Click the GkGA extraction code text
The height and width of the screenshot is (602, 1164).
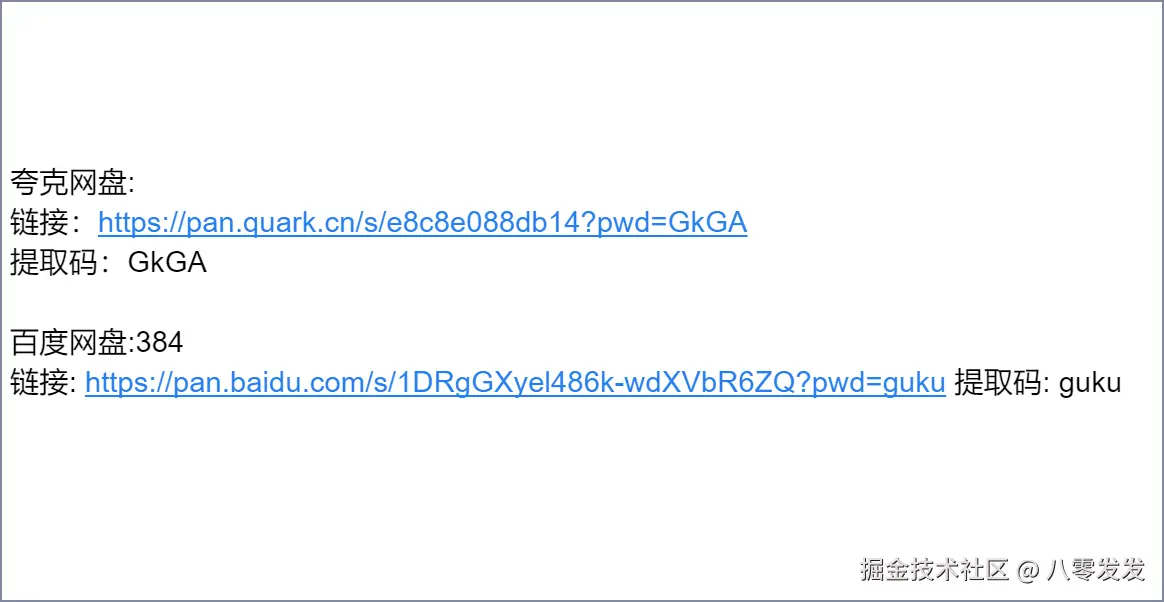pos(167,262)
